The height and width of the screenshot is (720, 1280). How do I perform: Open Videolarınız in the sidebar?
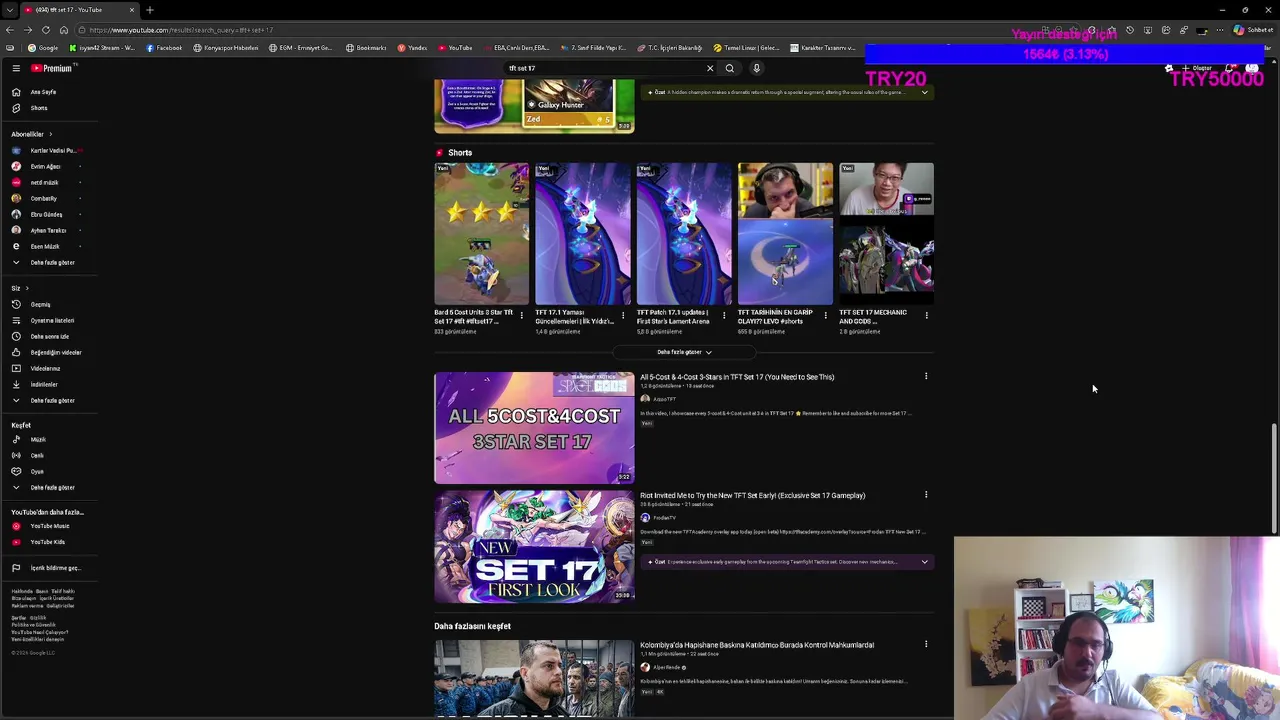point(46,368)
